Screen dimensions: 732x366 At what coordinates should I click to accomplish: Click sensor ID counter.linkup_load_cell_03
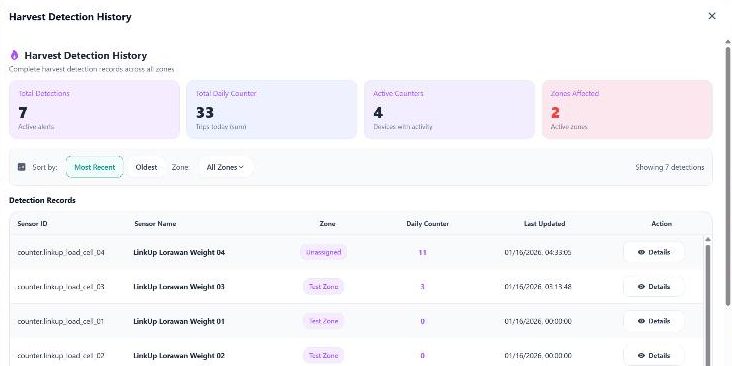61,287
